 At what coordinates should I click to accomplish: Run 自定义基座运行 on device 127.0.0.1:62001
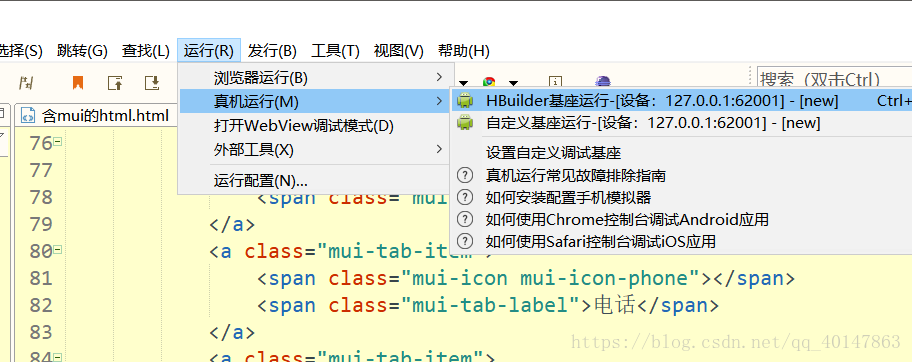point(682,123)
